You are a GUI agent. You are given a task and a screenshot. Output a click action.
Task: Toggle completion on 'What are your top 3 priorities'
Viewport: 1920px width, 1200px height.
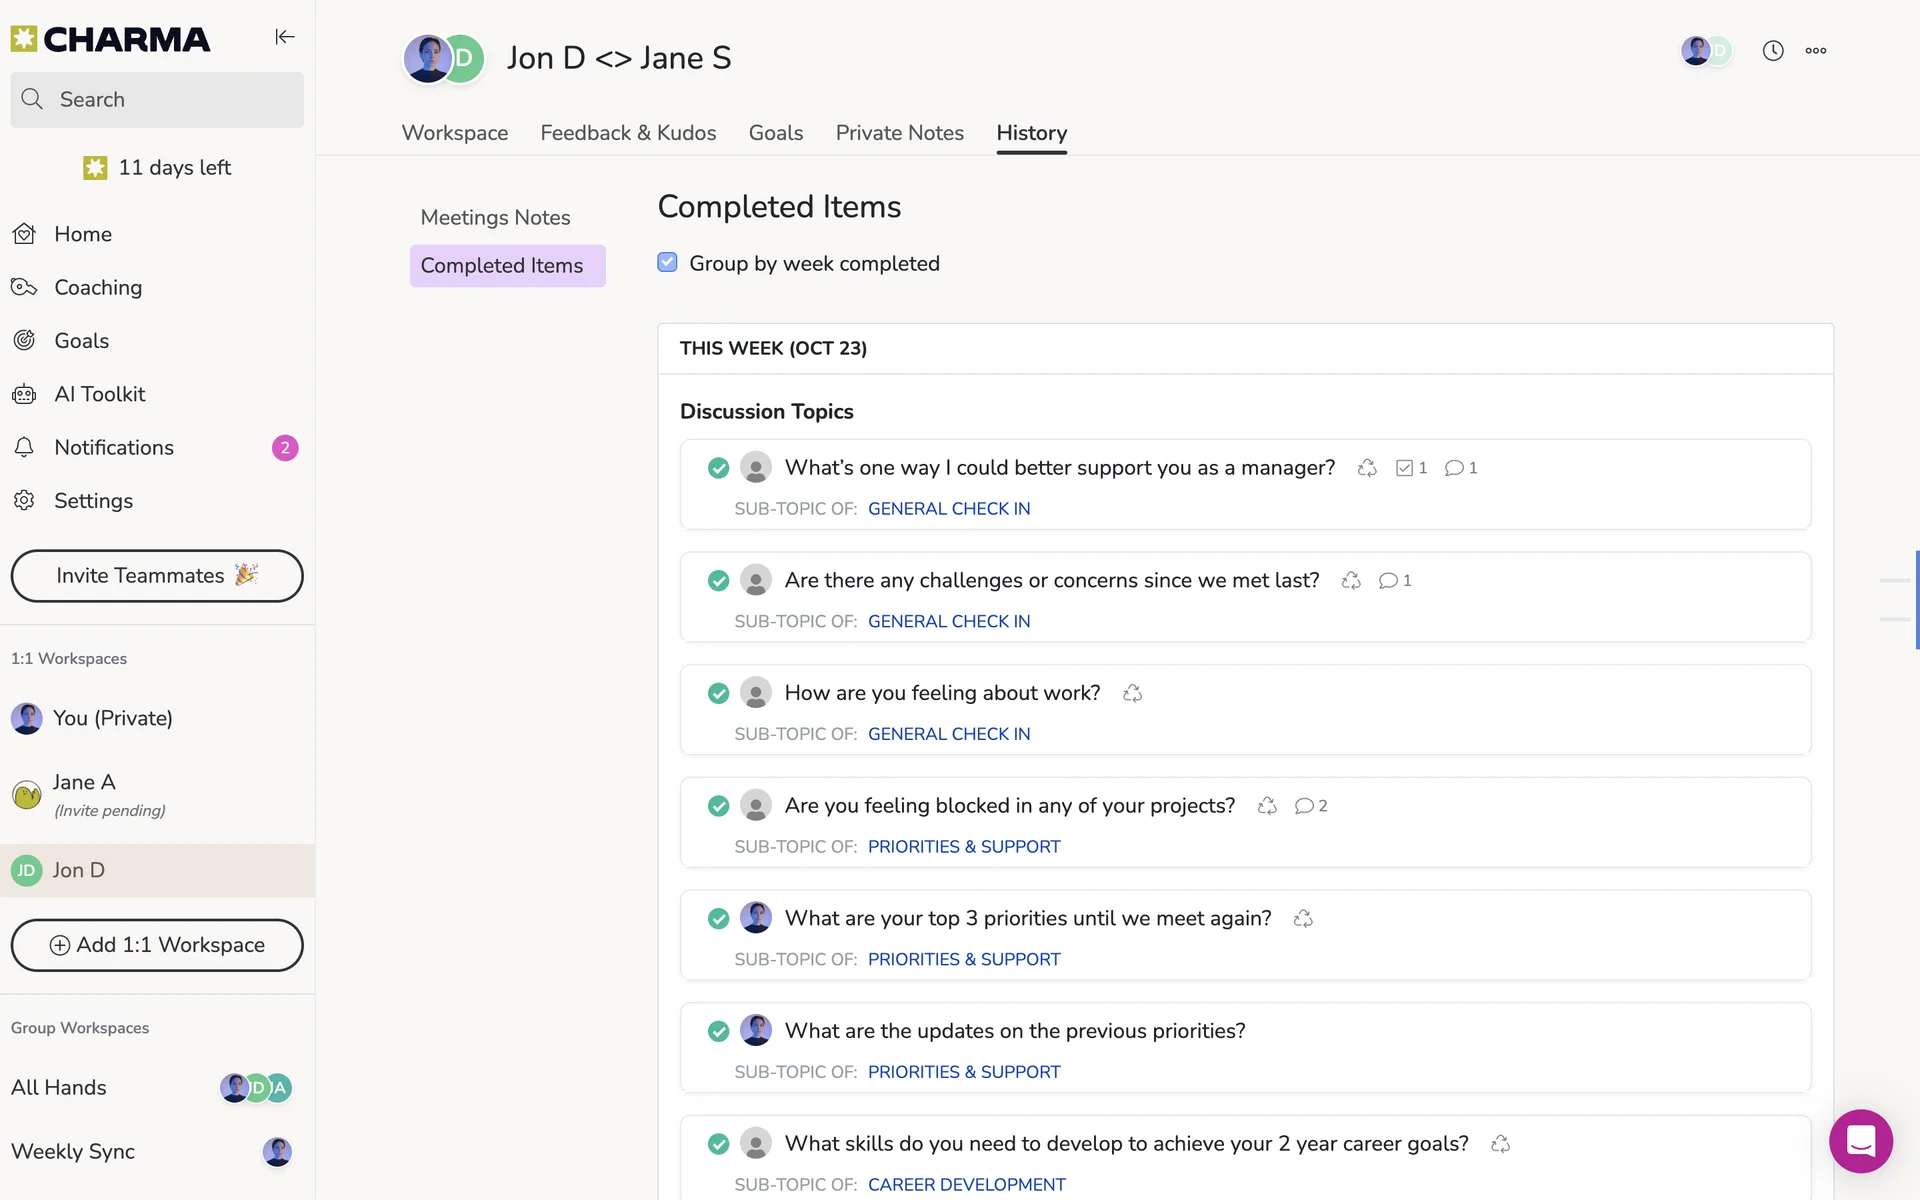718,919
